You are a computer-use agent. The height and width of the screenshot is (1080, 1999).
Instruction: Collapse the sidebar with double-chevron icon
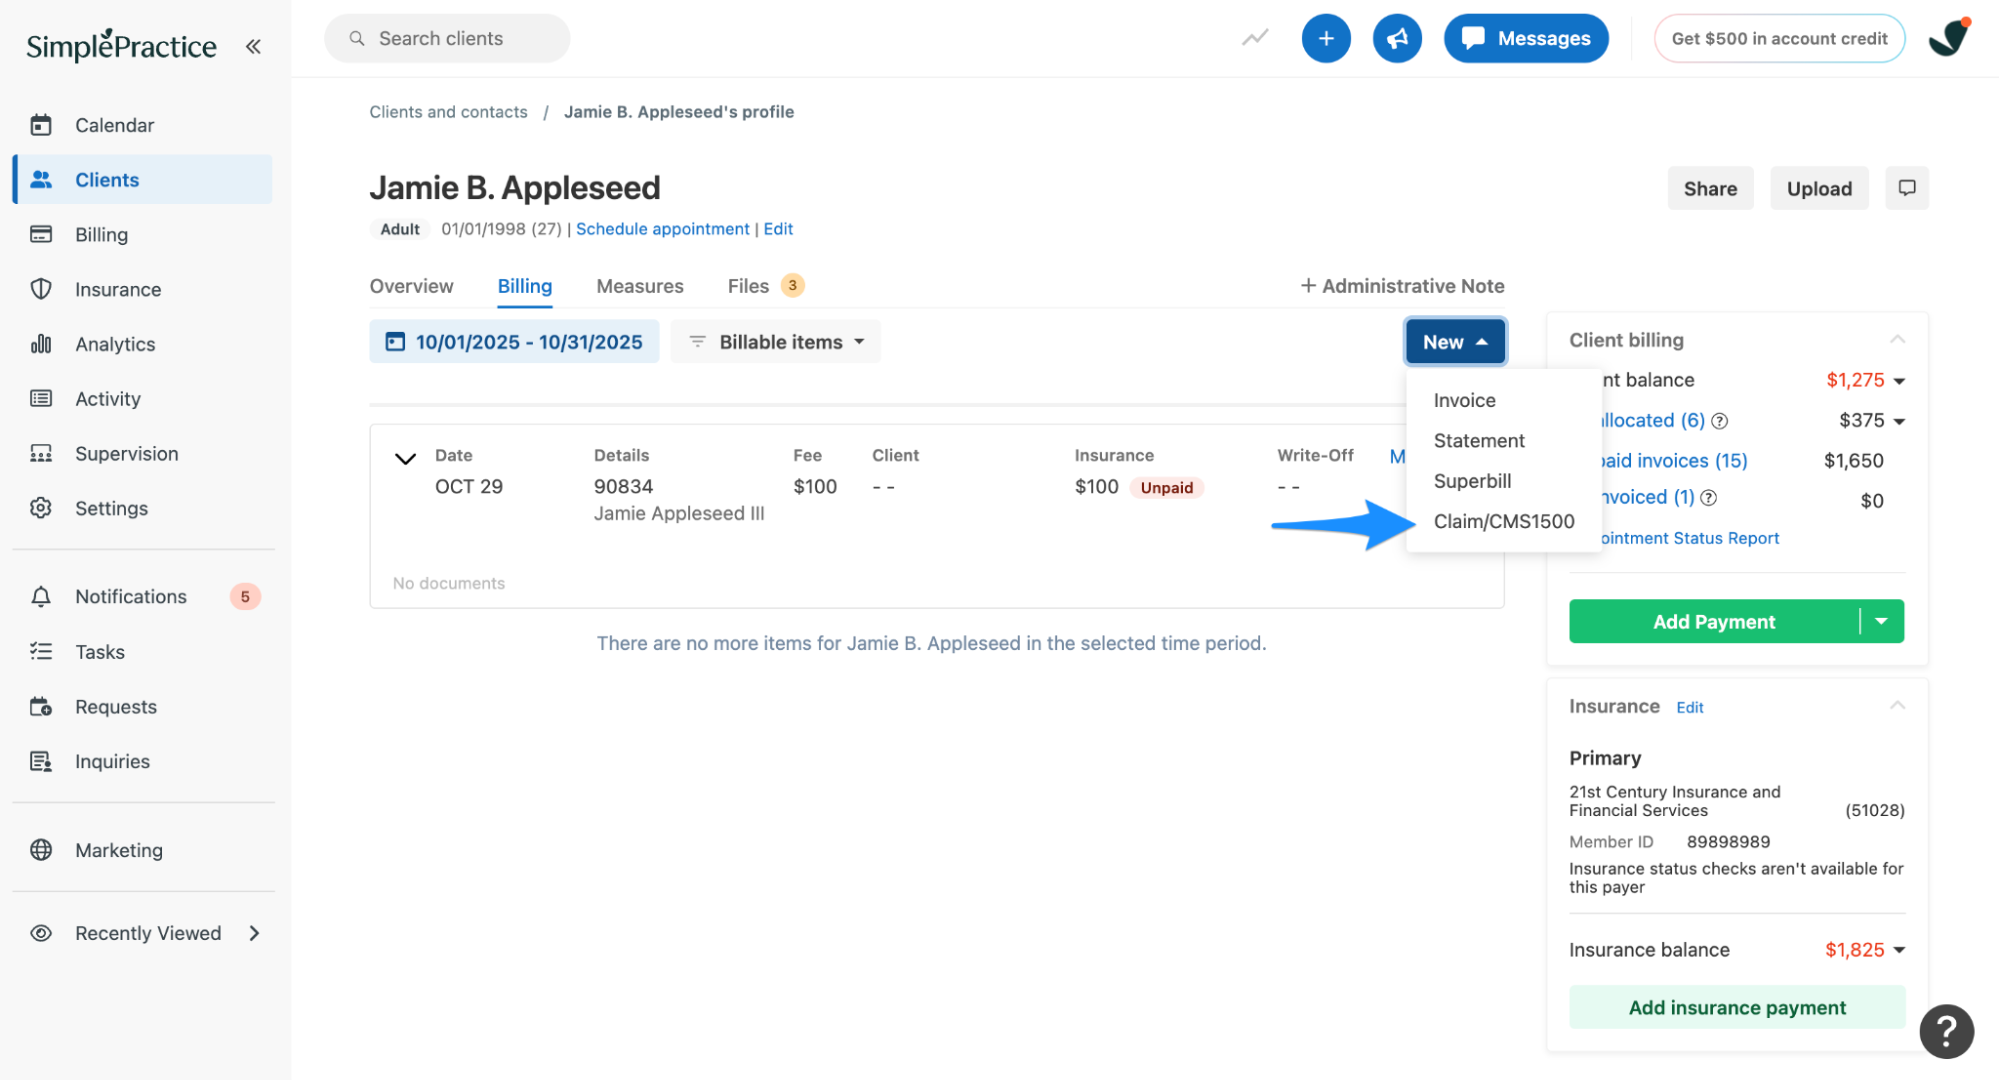(x=253, y=46)
